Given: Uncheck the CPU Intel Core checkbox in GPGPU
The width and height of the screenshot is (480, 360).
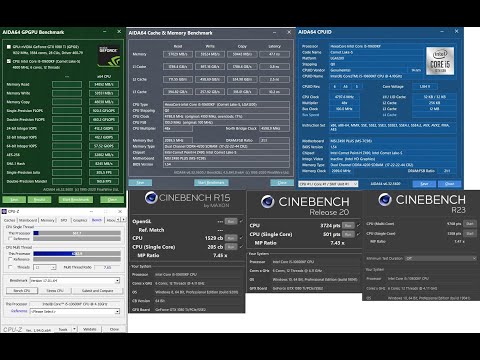Looking at the screenshot, I should pyautogui.click(x=9, y=61).
